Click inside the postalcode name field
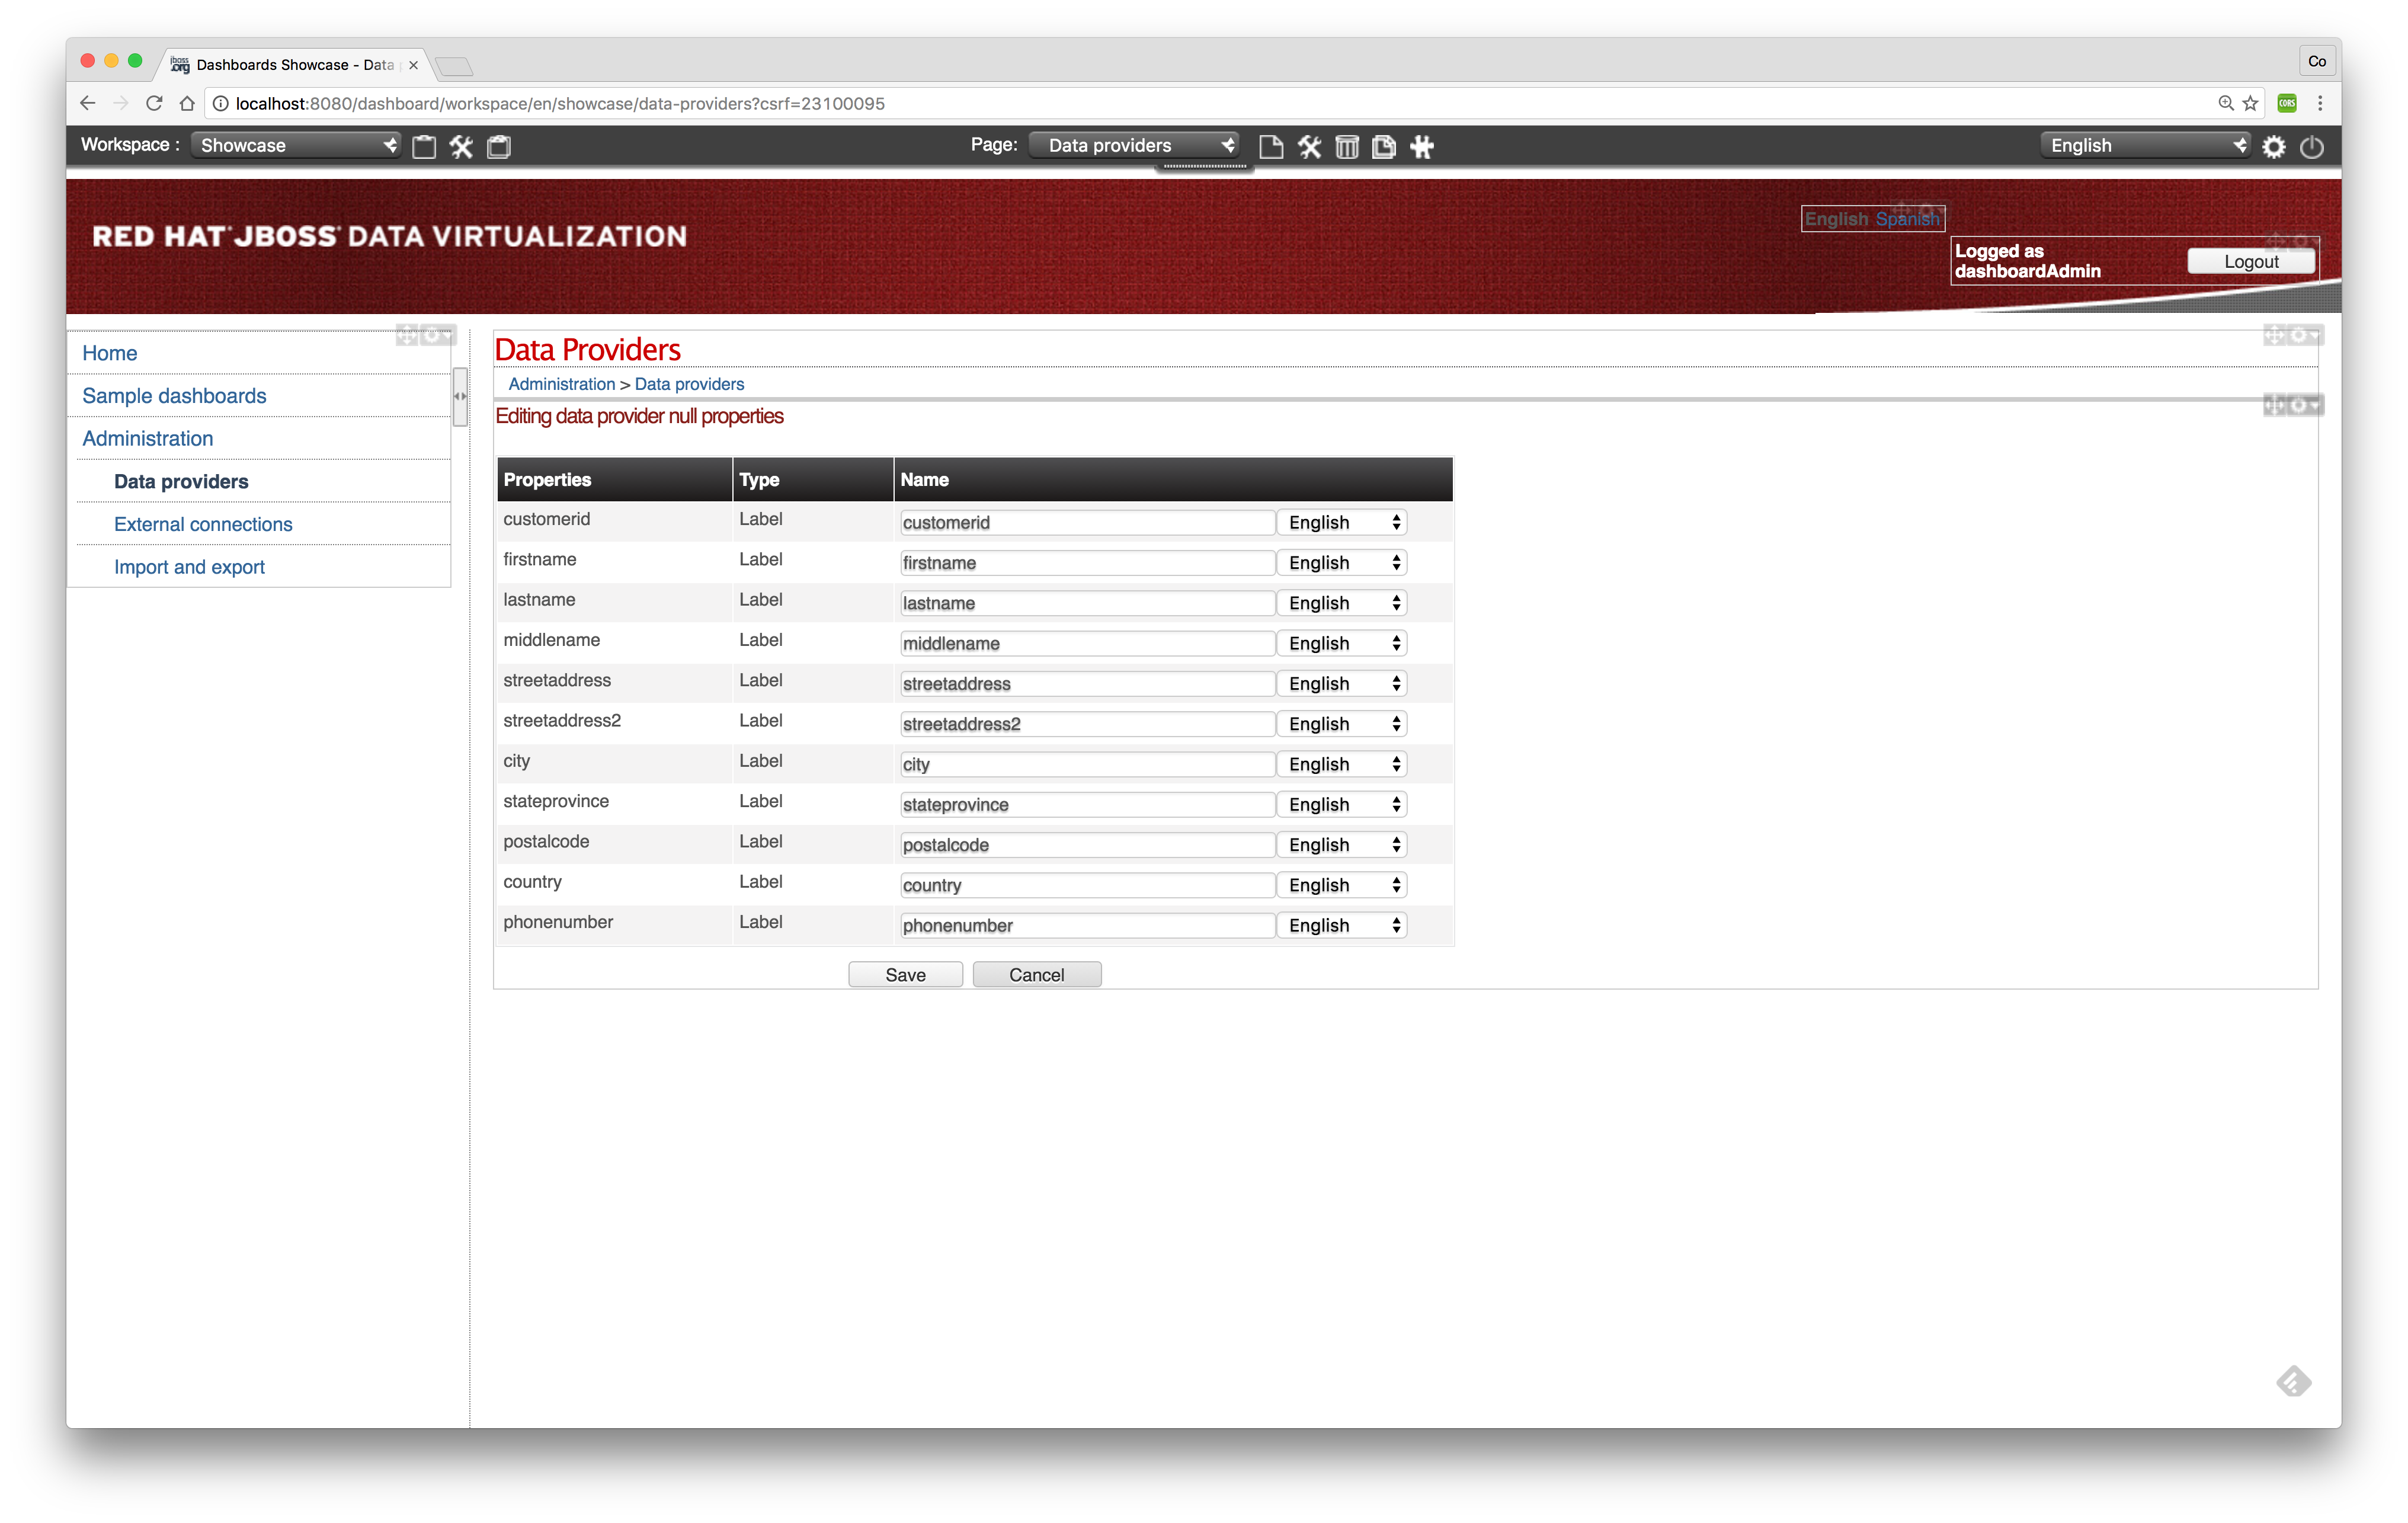The image size is (2408, 1523). (1086, 844)
